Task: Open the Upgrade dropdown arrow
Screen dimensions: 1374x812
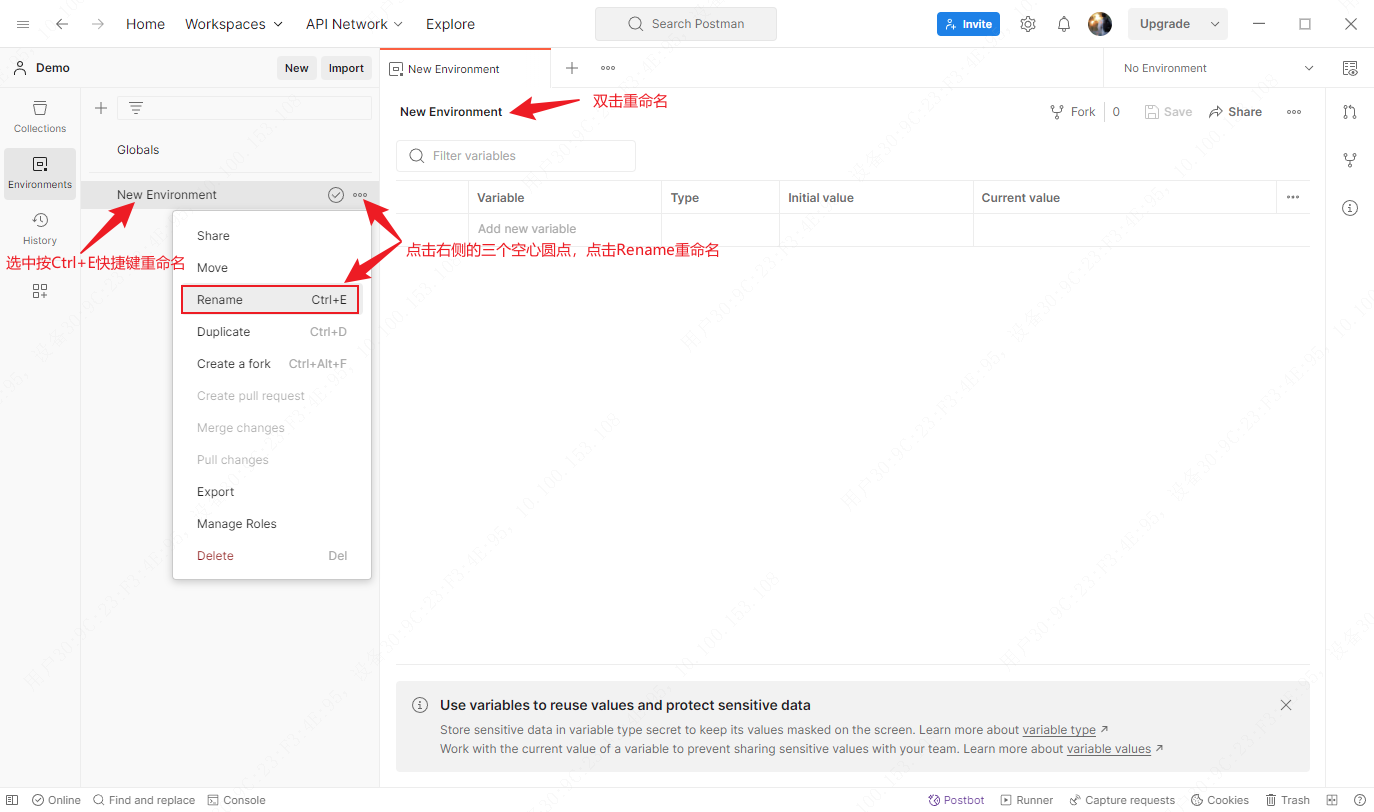Action: click(1215, 24)
